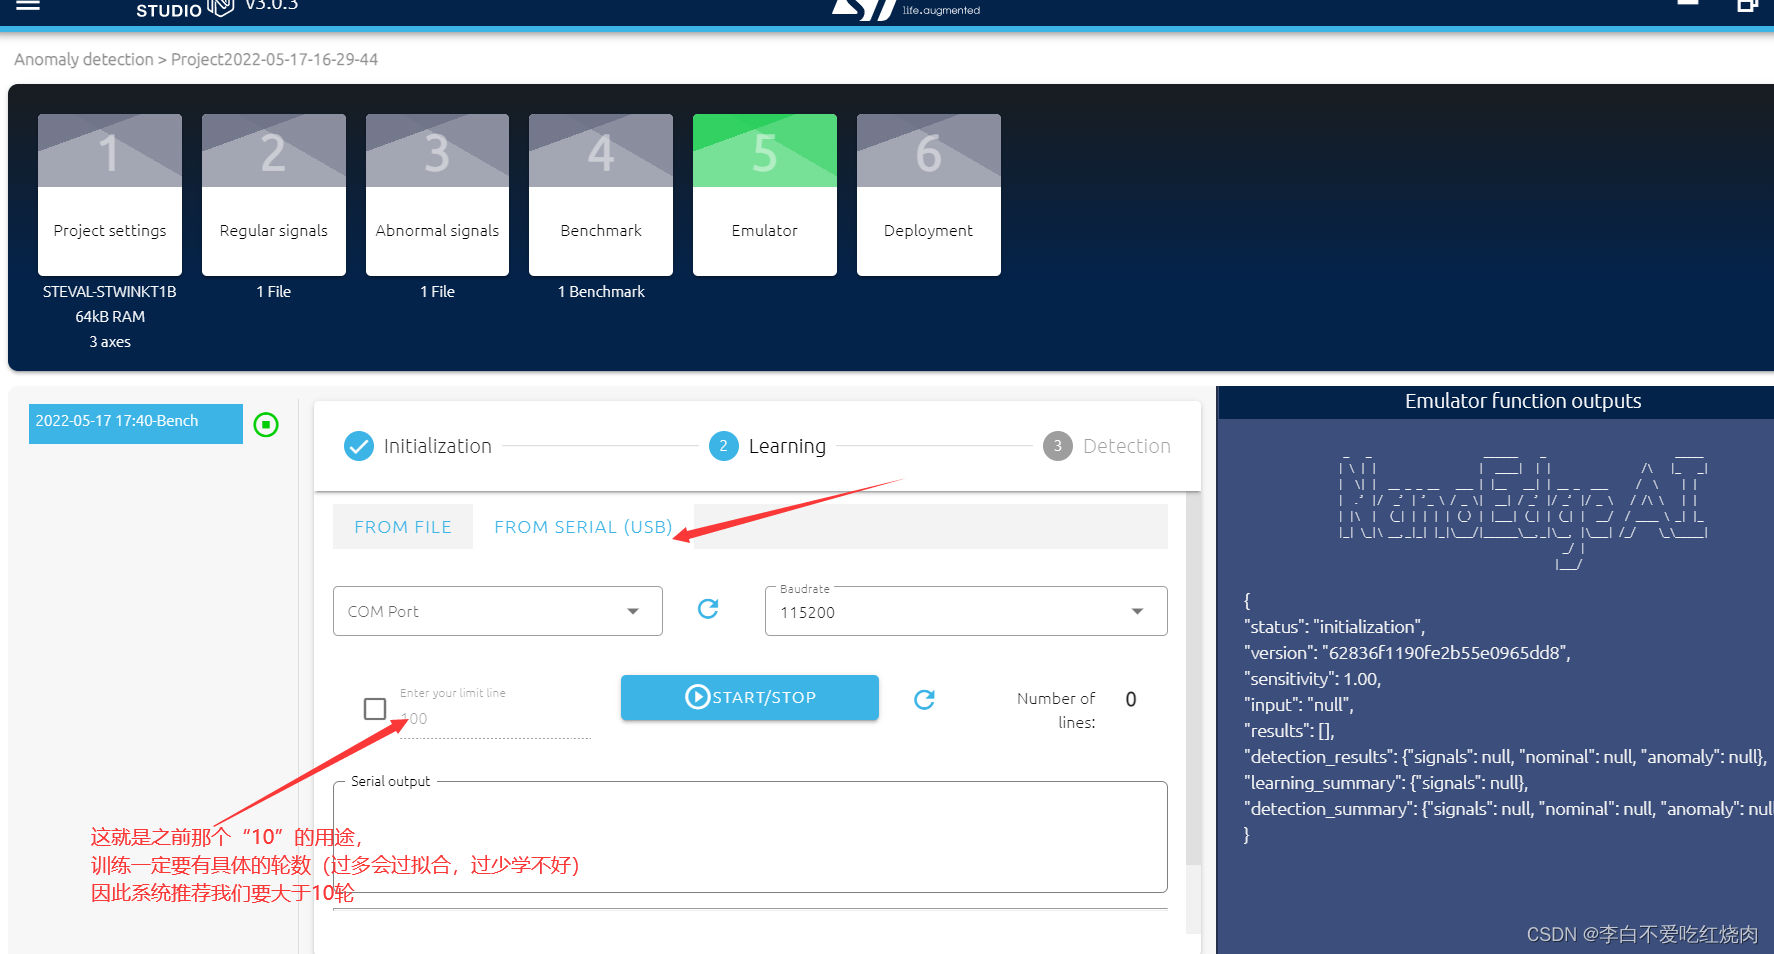
Task: Click the "1 Benchmark" text under Benchmark
Action: pyautogui.click(x=601, y=292)
